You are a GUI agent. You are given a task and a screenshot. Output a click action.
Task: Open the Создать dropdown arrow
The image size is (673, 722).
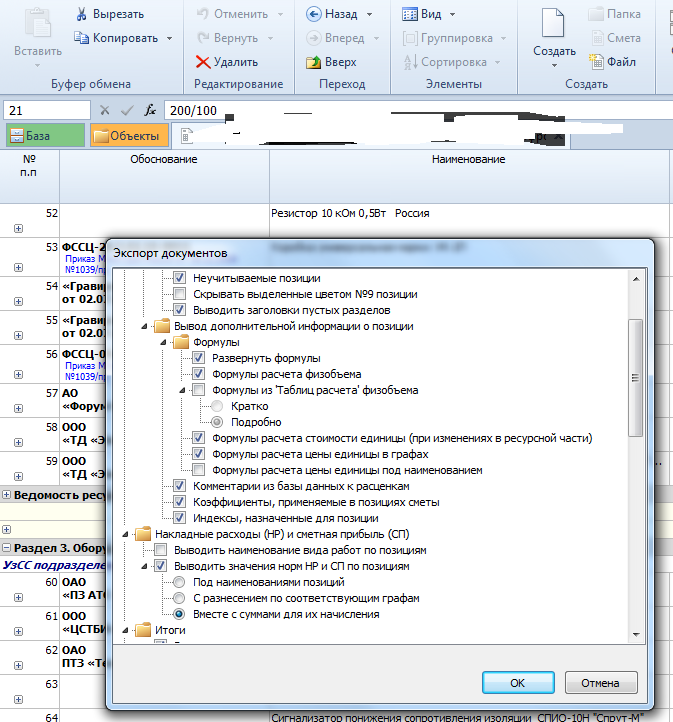[x=554, y=65]
